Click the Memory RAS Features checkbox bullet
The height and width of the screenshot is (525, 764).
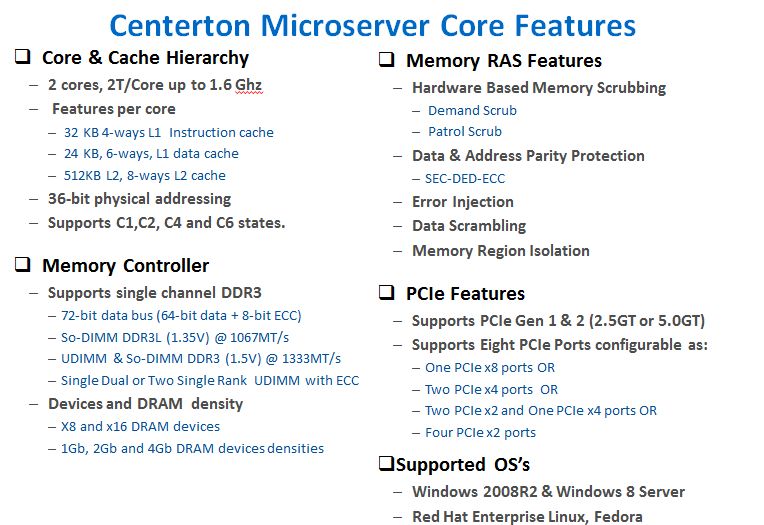pyautogui.click(x=386, y=59)
